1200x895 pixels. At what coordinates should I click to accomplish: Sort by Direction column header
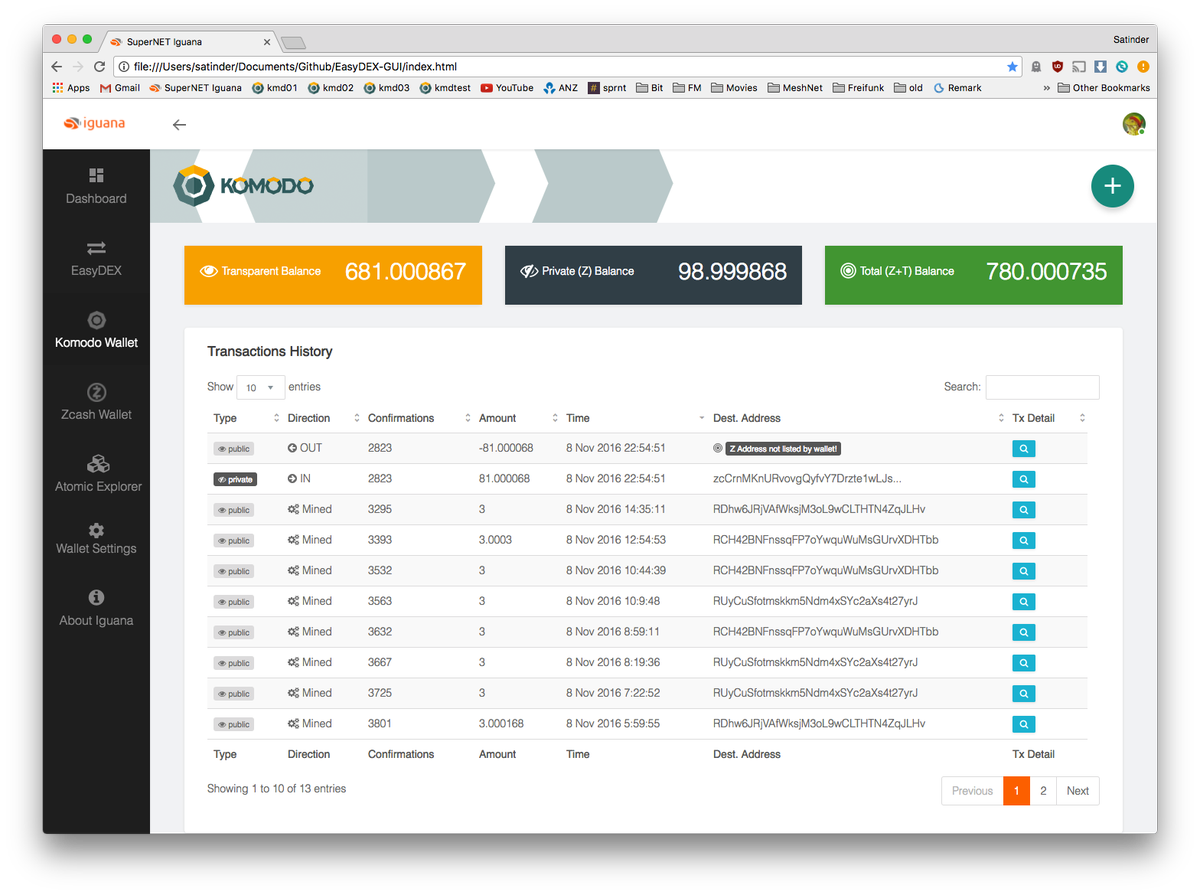(322, 418)
